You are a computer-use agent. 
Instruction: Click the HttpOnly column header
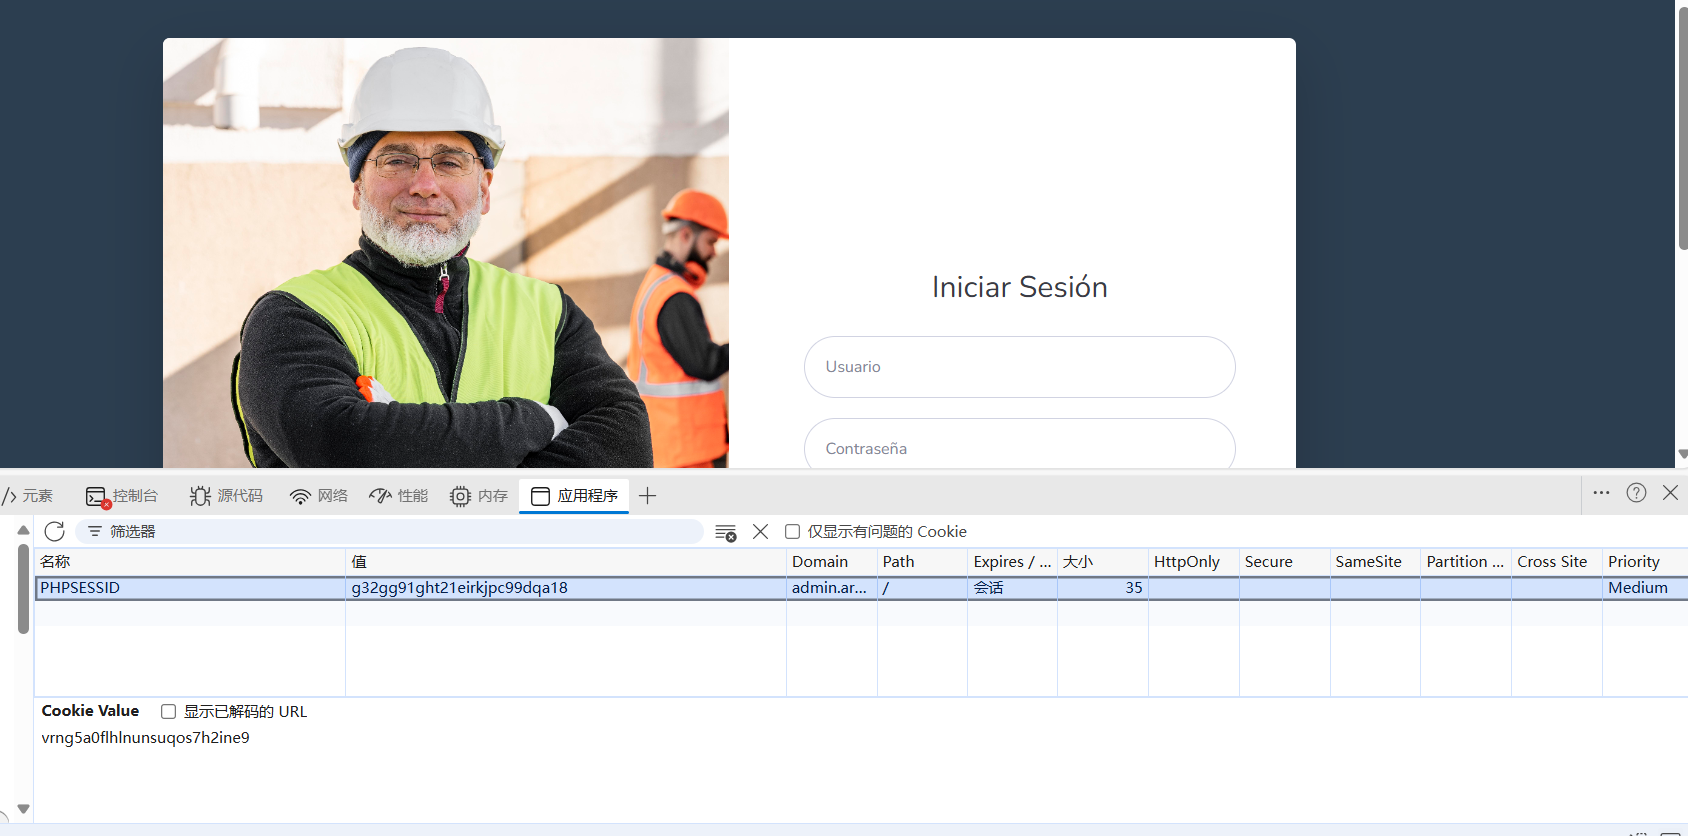pos(1194,562)
